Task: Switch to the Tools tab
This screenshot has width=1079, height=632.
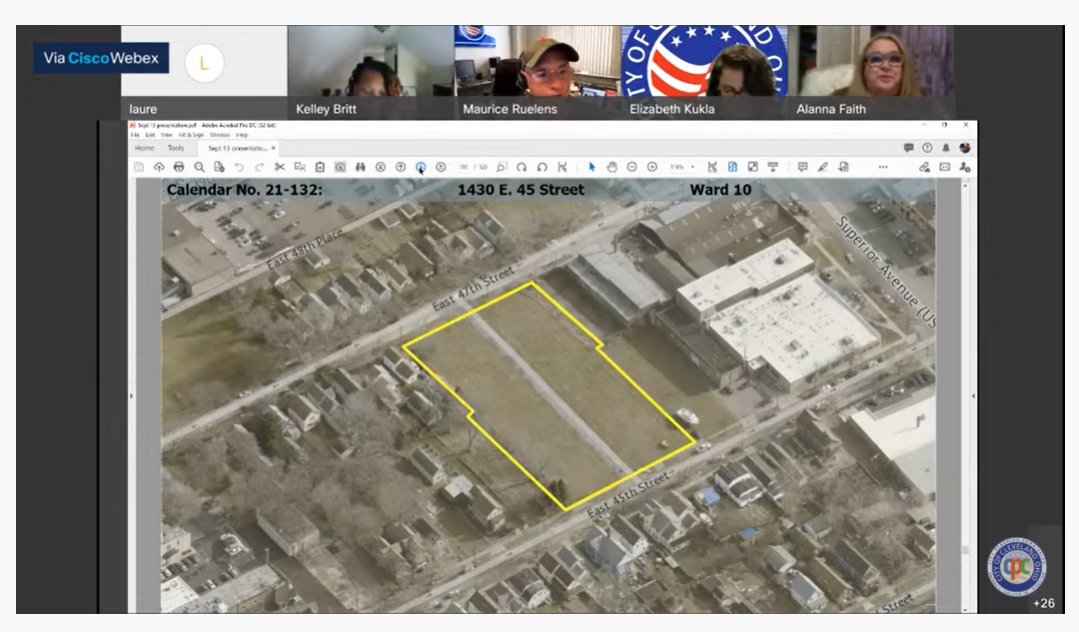Action: (176, 148)
